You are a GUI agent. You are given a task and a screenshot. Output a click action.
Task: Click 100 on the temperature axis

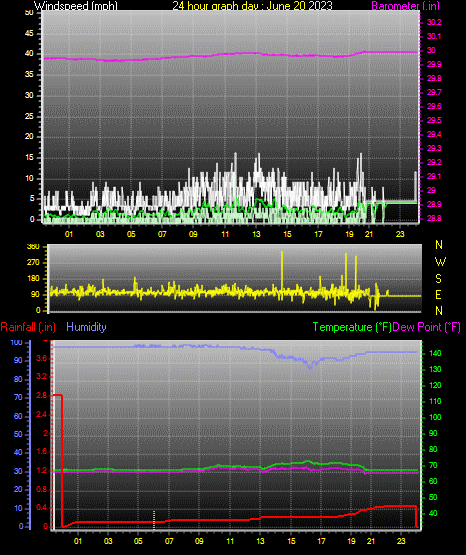435,417
